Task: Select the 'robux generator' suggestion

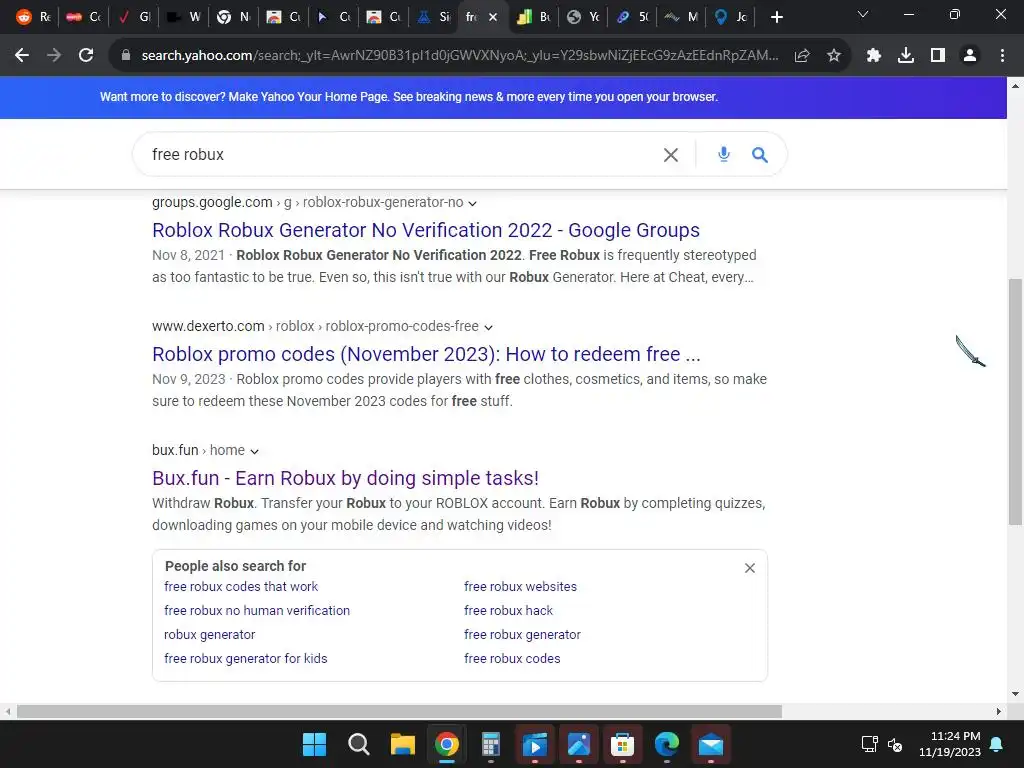Action: pos(210,635)
